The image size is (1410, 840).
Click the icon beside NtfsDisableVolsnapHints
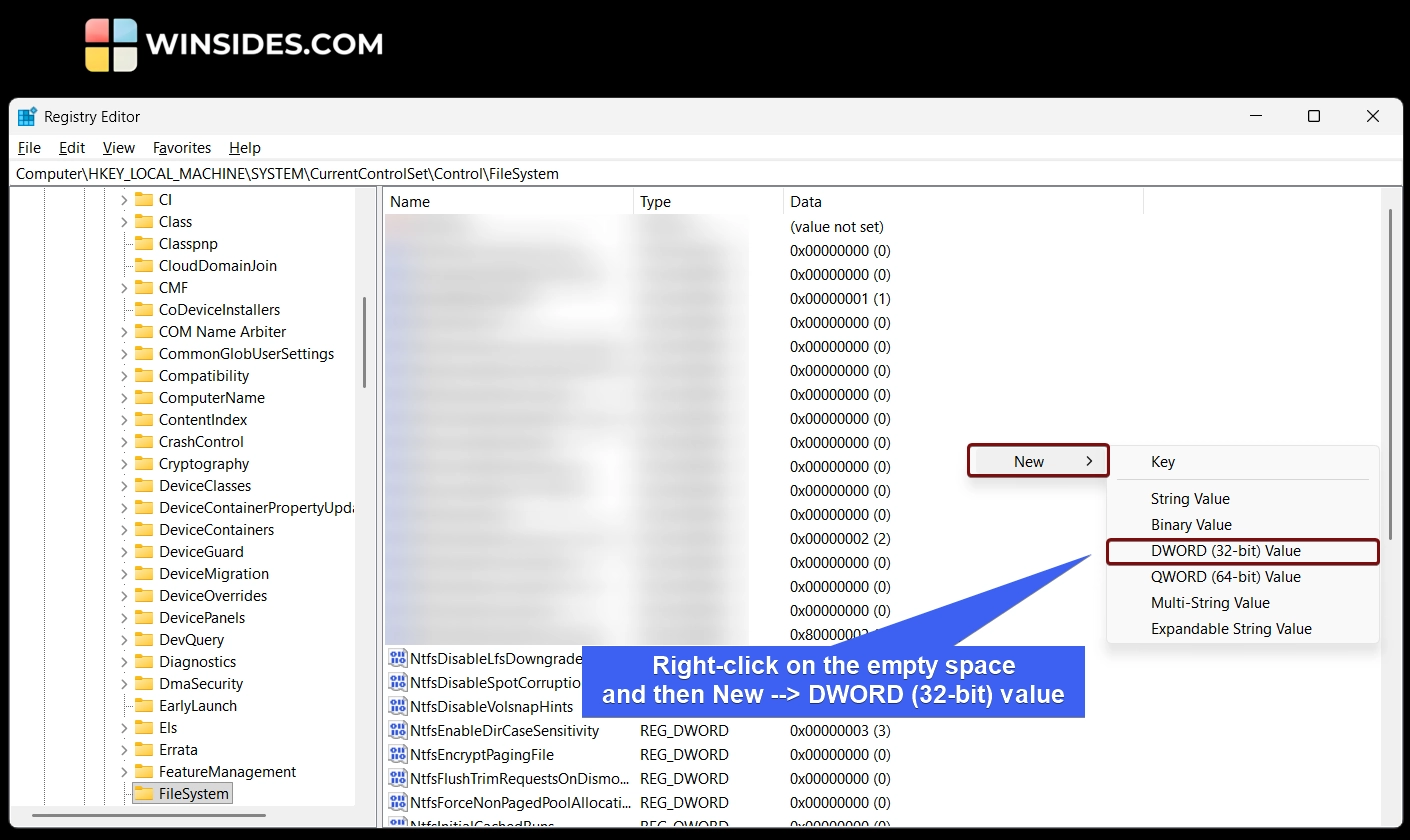397,706
